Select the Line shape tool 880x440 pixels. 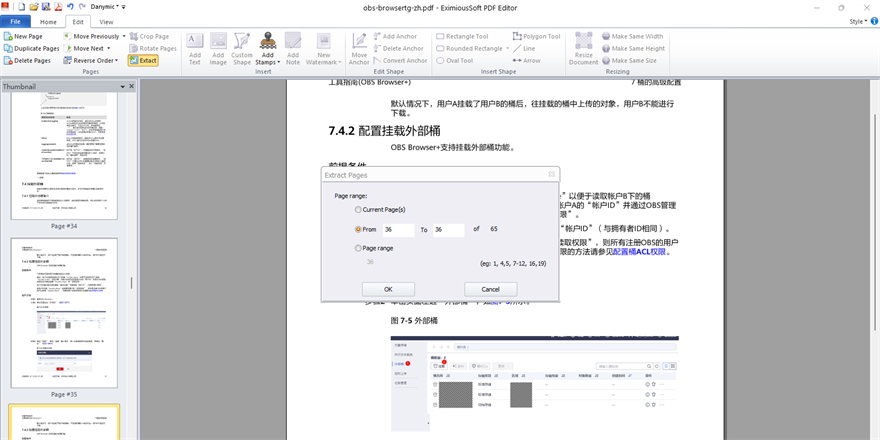pyautogui.click(x=524, y=48)
